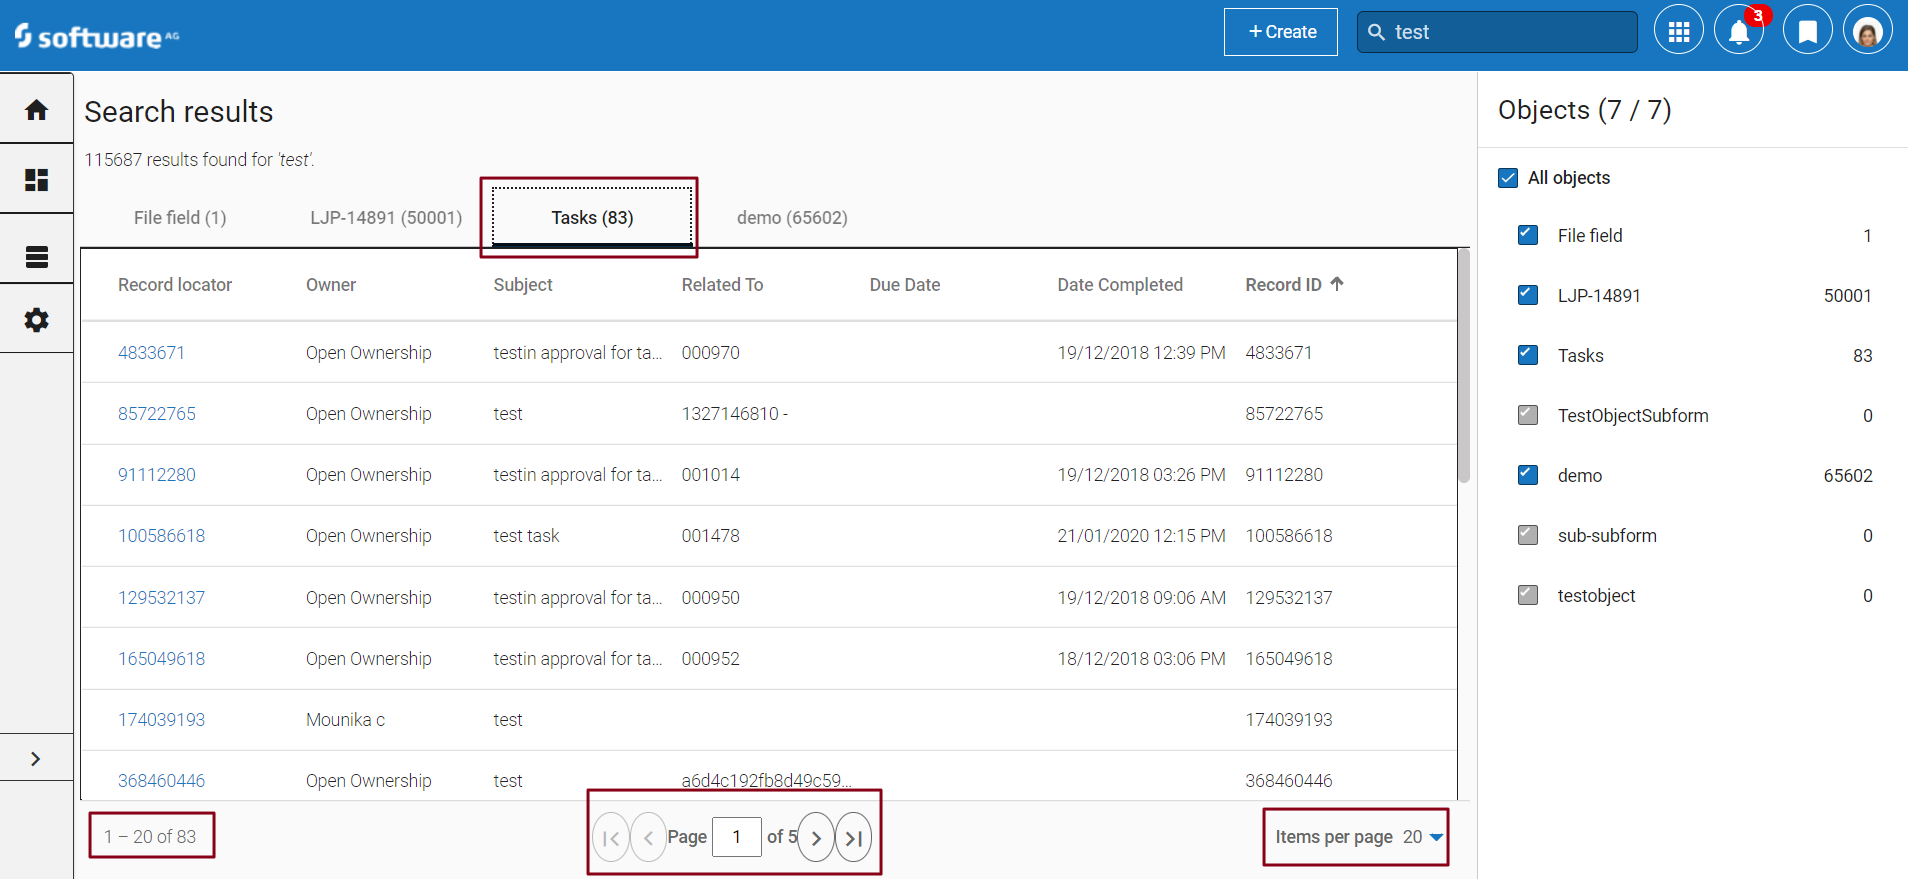This screenshot has height=879, width=1908.
Task: Uncheck the File field checkbox
Action: click(1528, 235)
